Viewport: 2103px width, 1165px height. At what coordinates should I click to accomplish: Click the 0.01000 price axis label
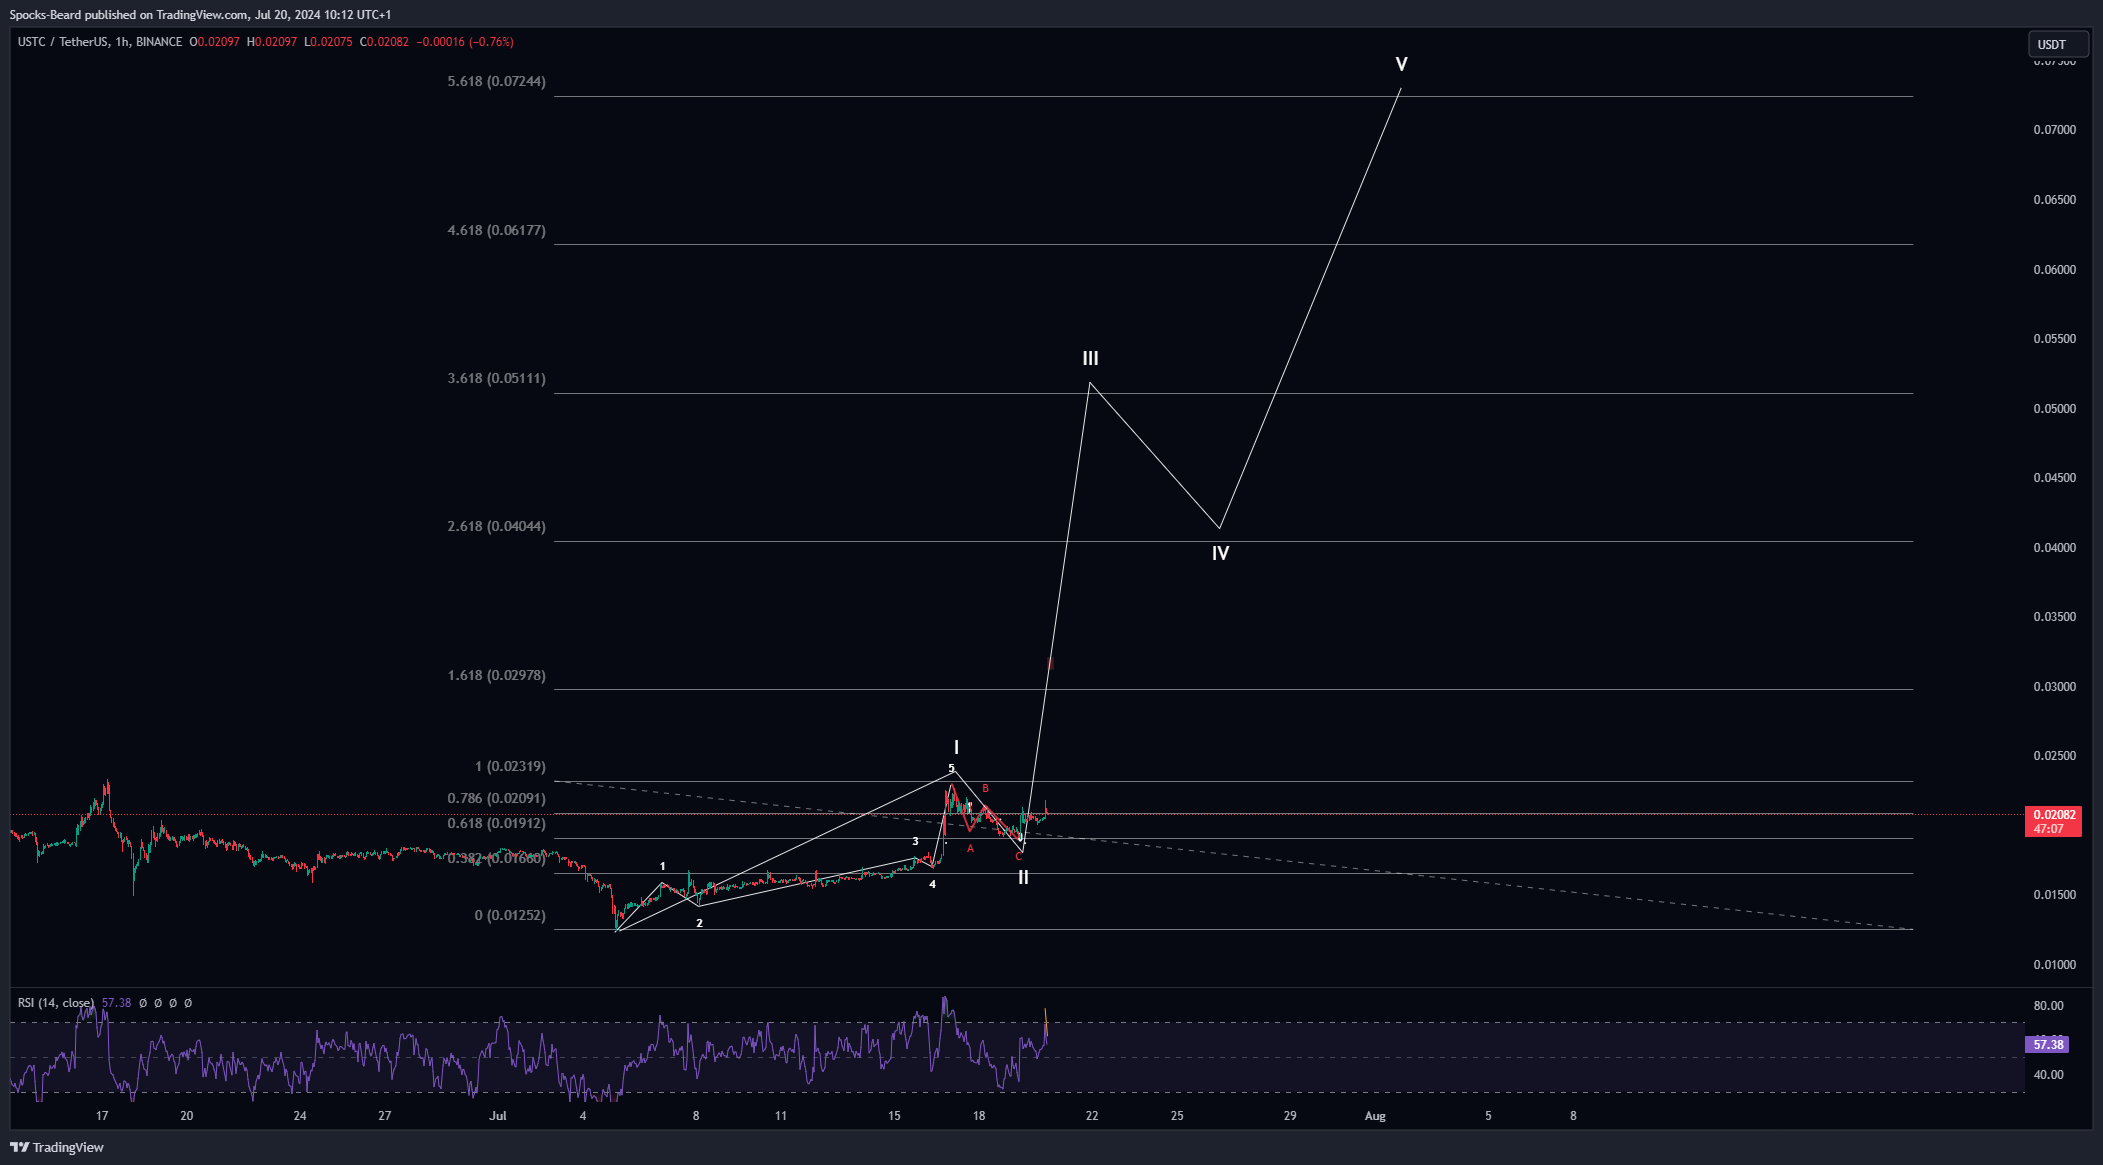[2054, 965]
